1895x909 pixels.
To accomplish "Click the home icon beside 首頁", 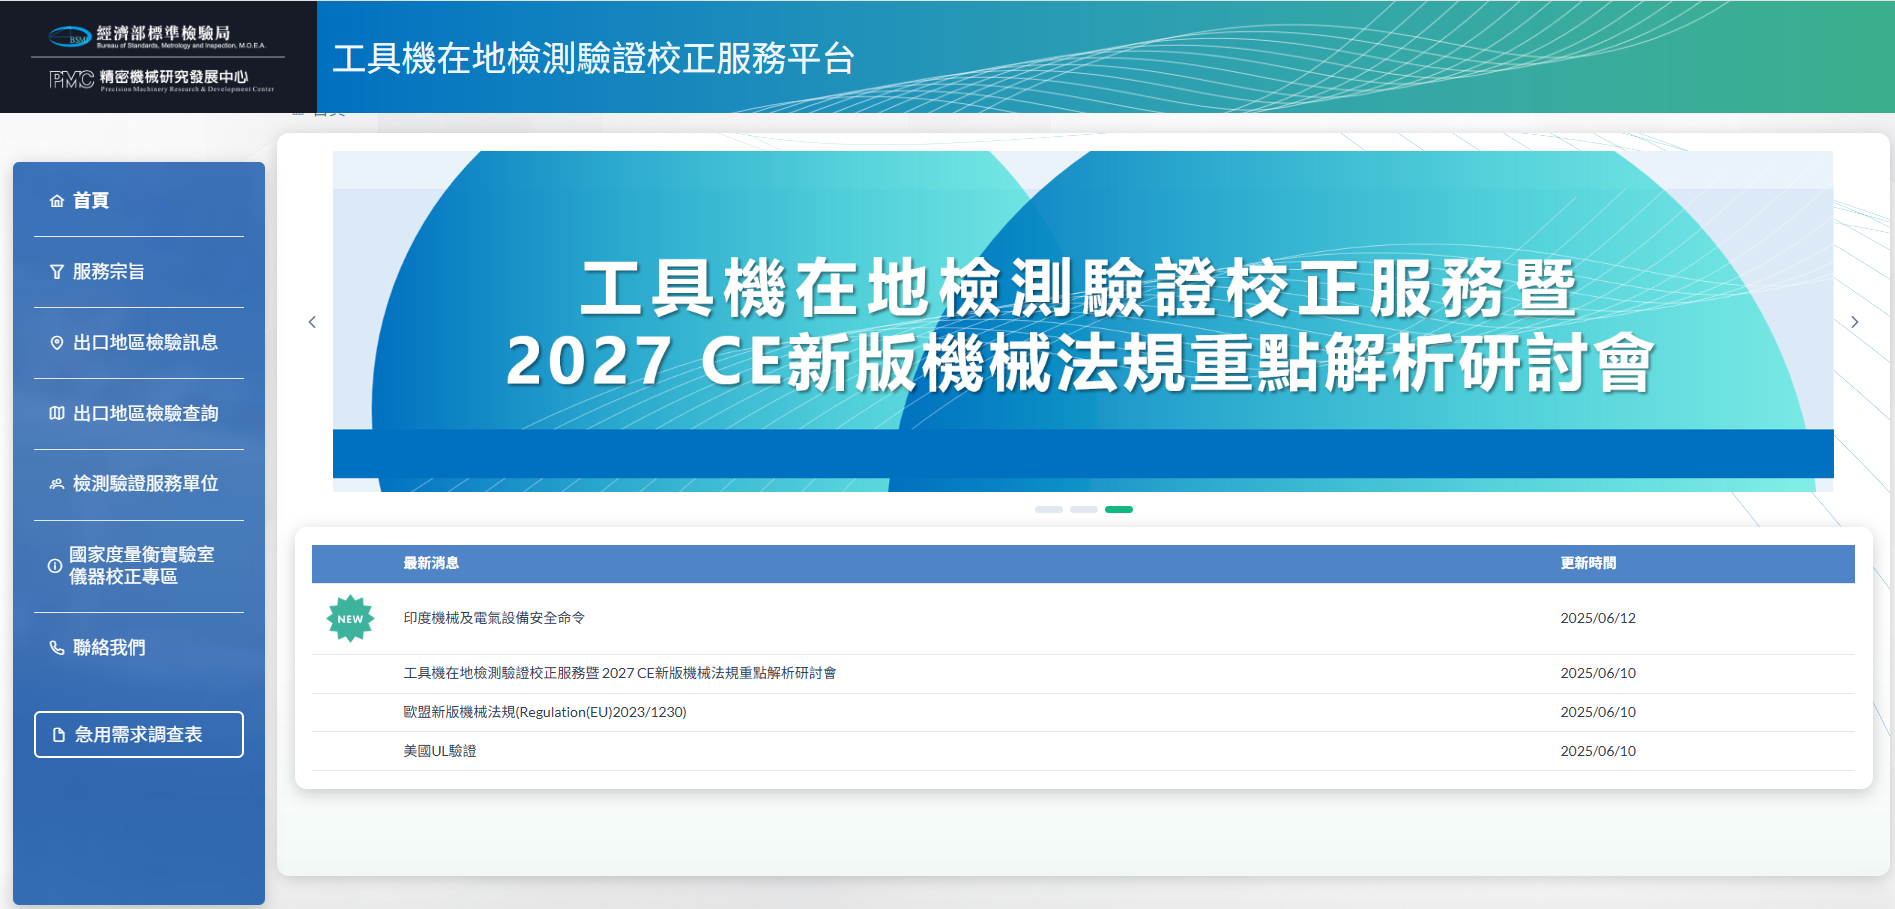I will pyautogui.click(x=57, y=201).
